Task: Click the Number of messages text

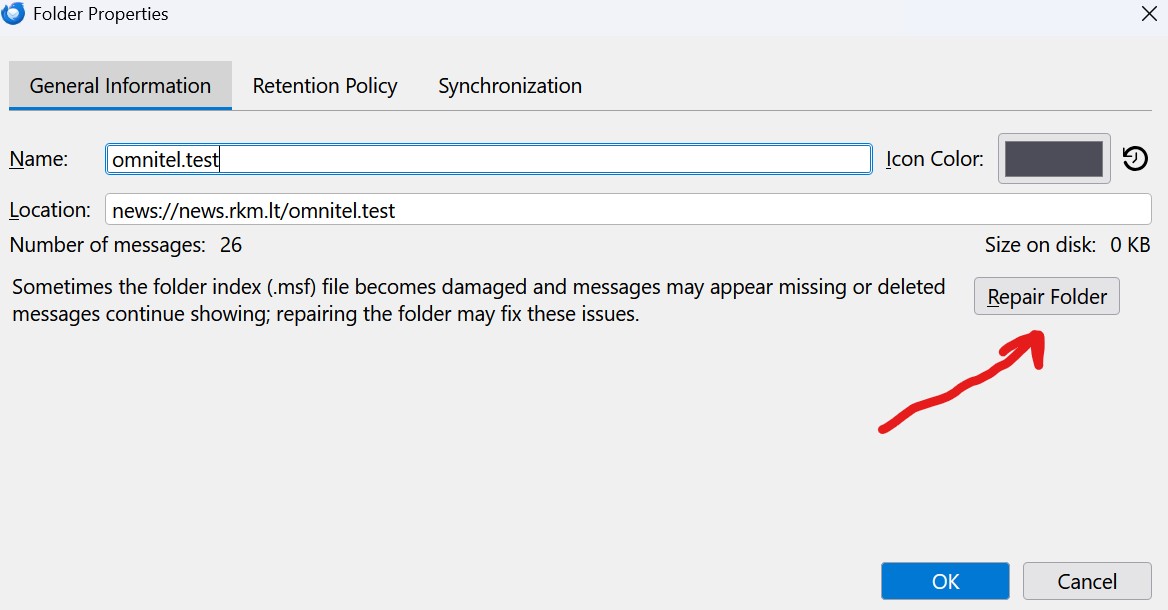Action: tap(126, 245)
